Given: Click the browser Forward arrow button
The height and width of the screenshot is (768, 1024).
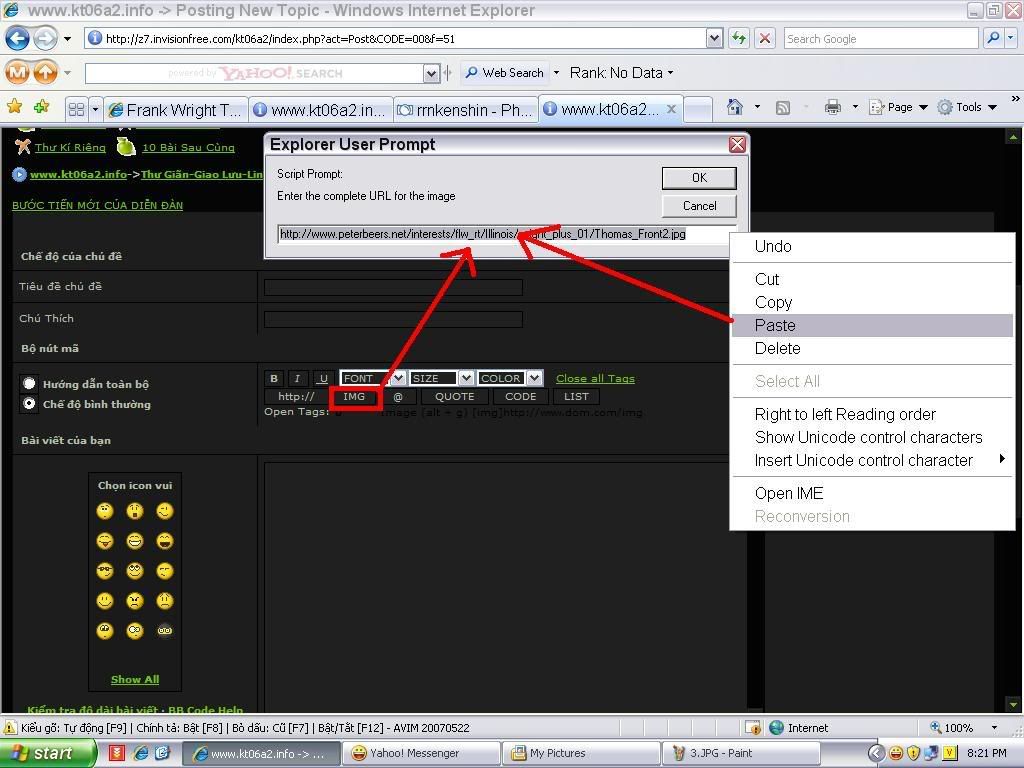Looking at the screenshot, I should [45, 39].
